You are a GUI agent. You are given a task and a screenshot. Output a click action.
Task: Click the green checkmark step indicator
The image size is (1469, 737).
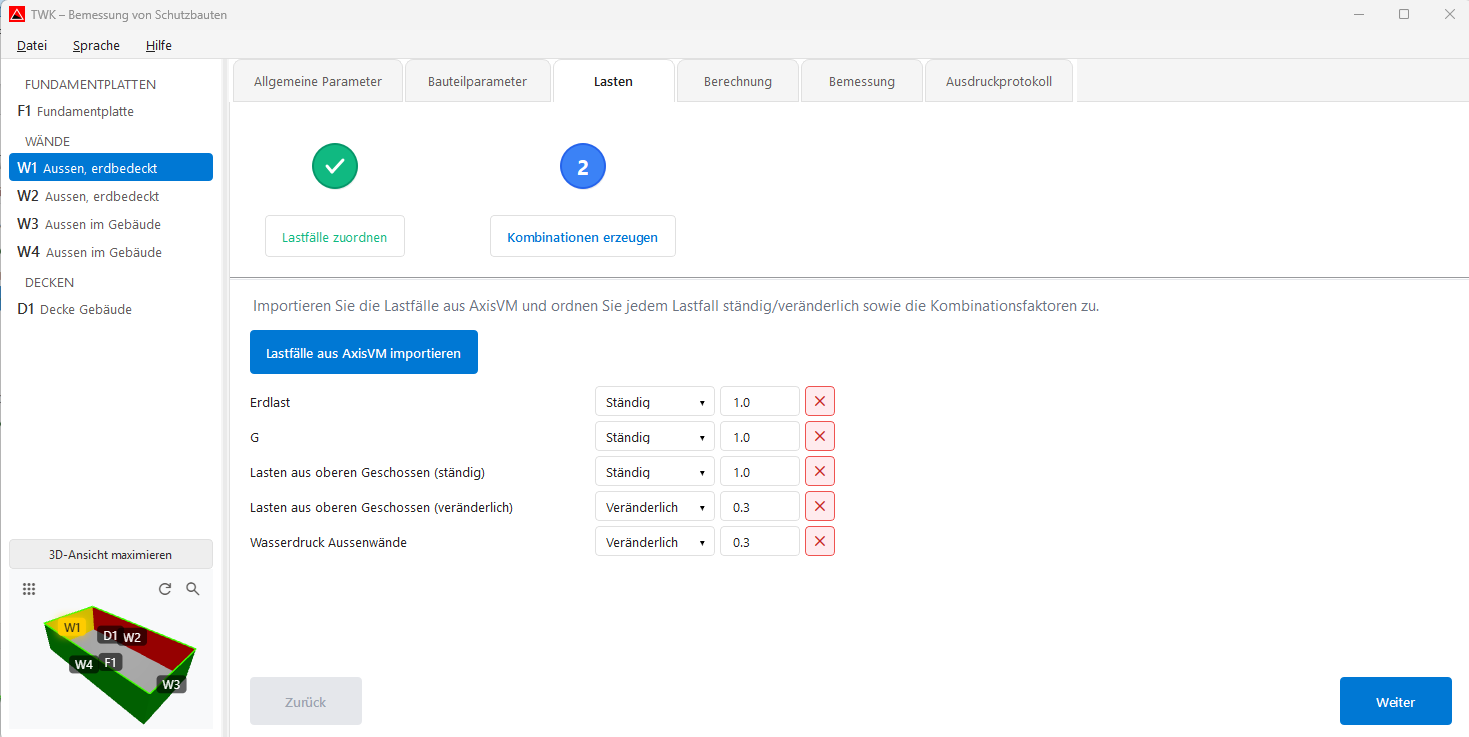(x=335, y=166)
